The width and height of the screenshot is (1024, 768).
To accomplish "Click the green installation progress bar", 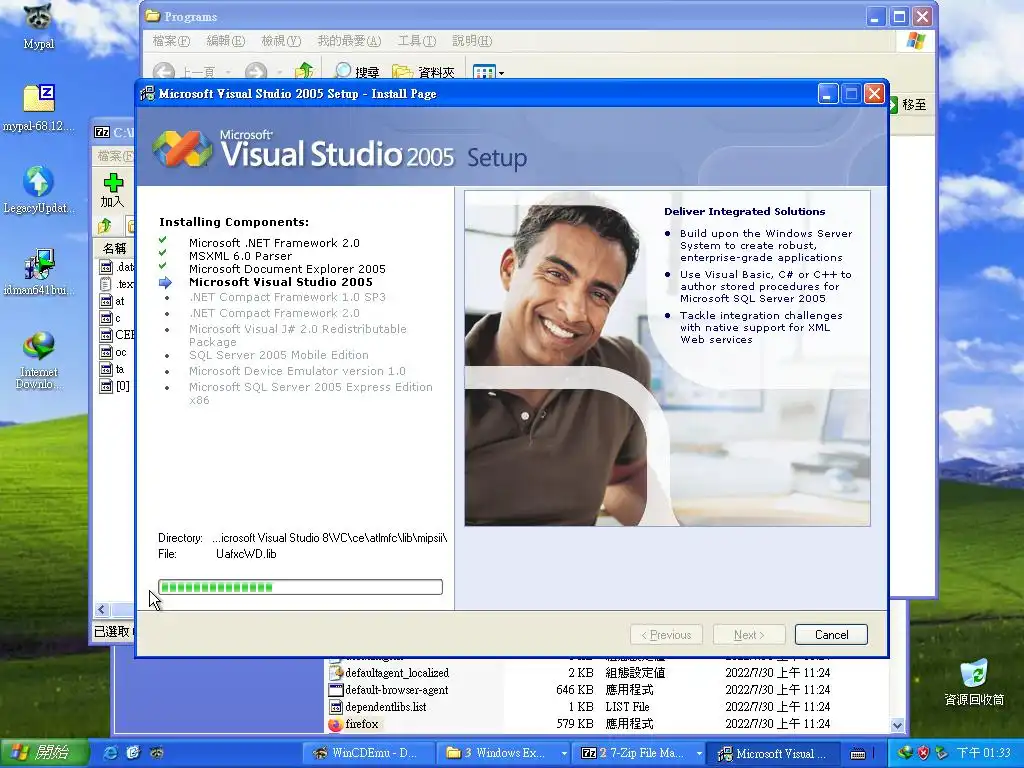I will [300, 586].
